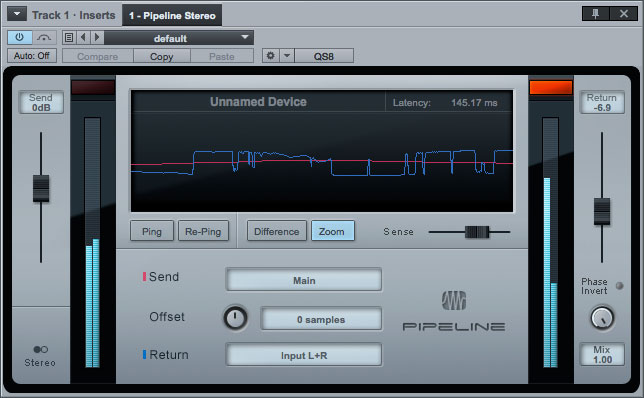Viewport: 644px width, 398px height.
Task: Expand the arrow next to the gear
Action: 287,55
